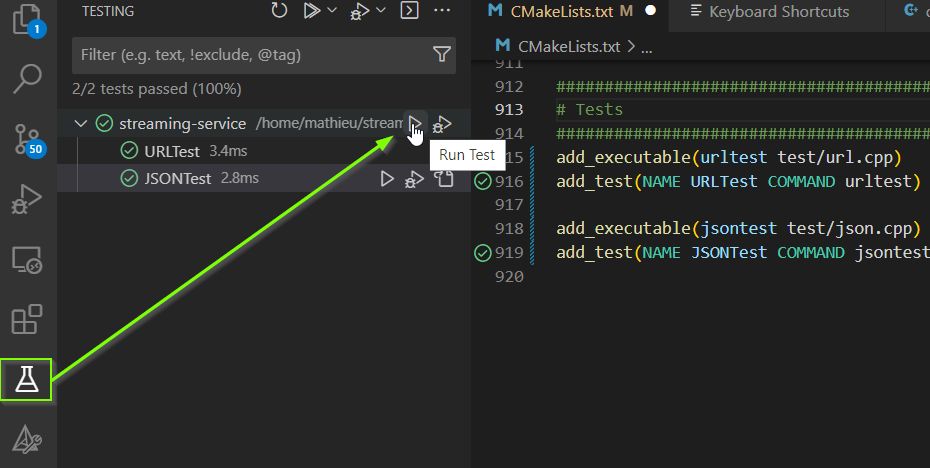This screenshot has width=930, height=468.
Task: Refresh tests in the Testing panel
Action: pos(279,11)
